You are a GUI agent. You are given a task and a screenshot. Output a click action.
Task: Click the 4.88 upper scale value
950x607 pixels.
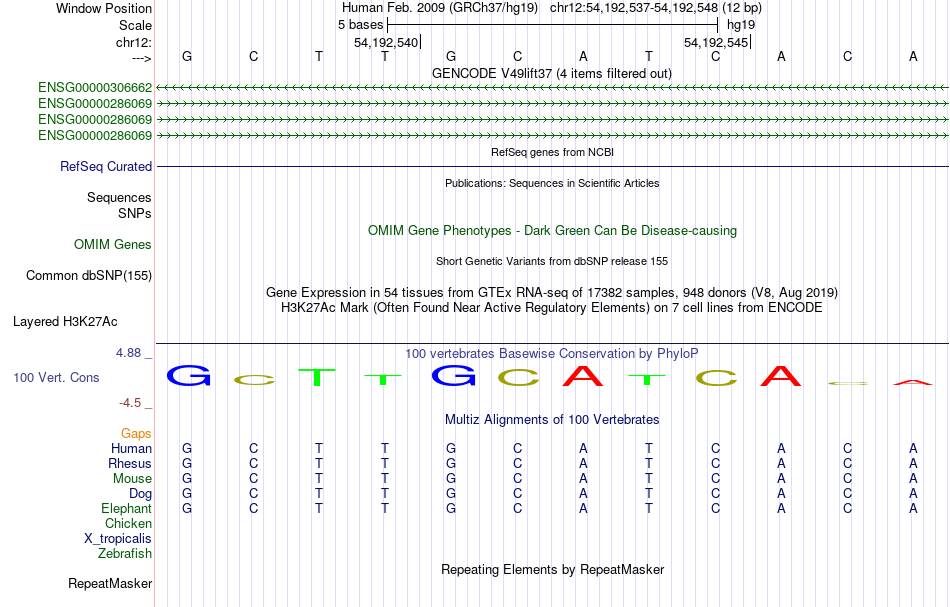pos(129,353)
